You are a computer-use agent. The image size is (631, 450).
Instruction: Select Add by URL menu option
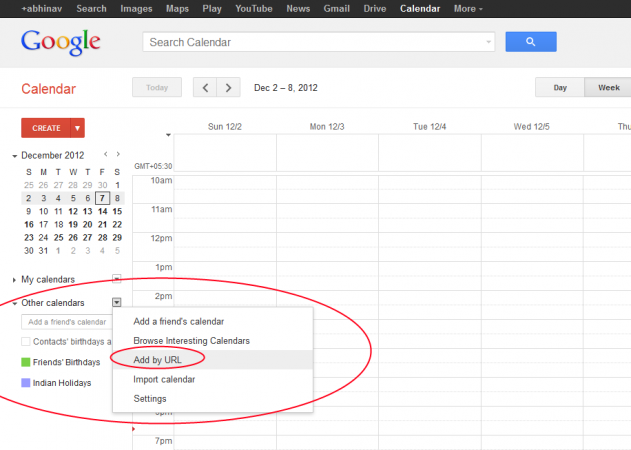[x=157, y=359]
